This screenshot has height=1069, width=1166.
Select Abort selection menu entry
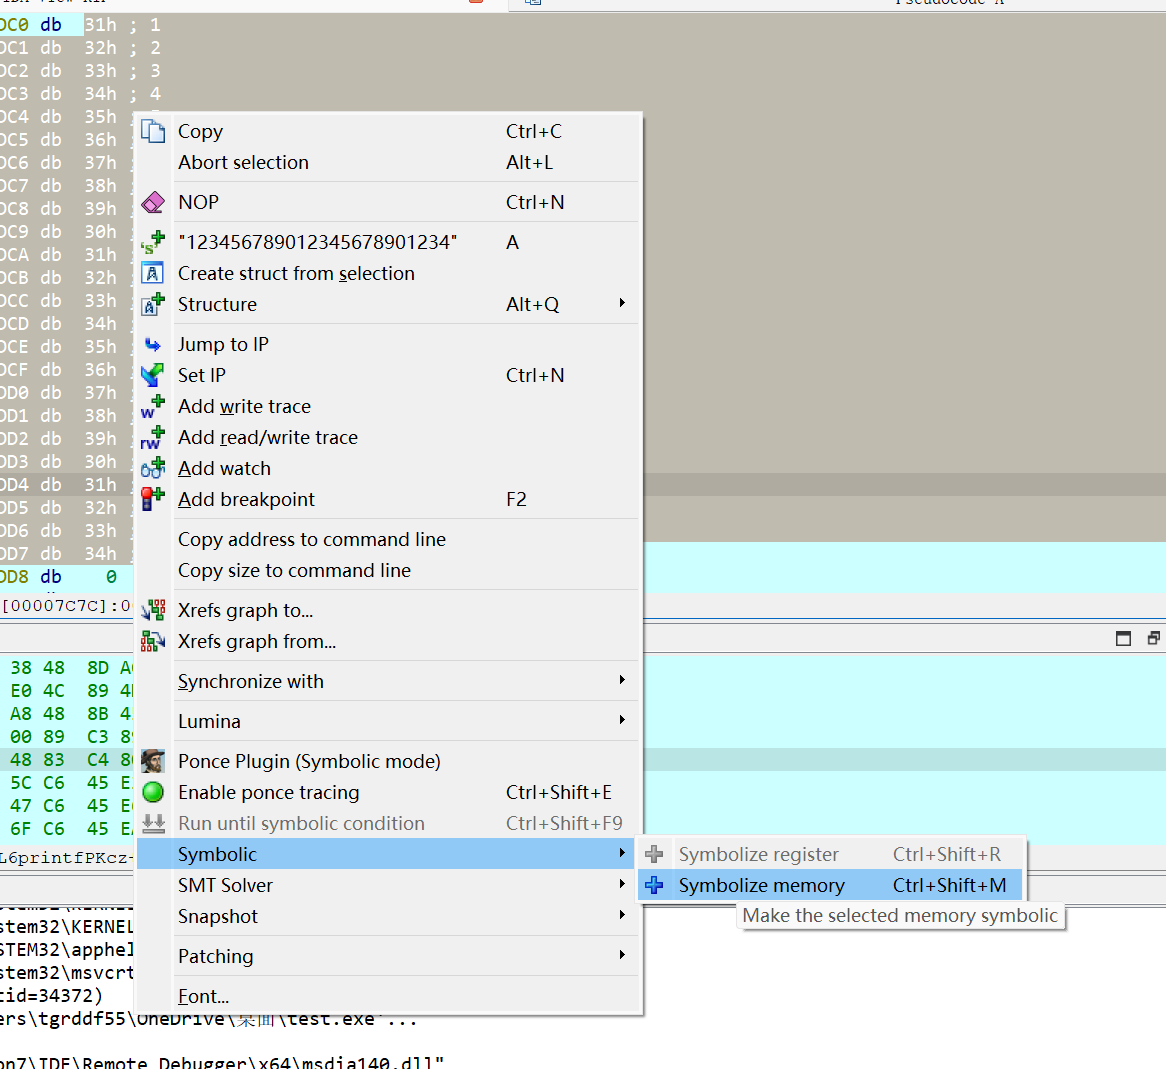click(243, 162)
